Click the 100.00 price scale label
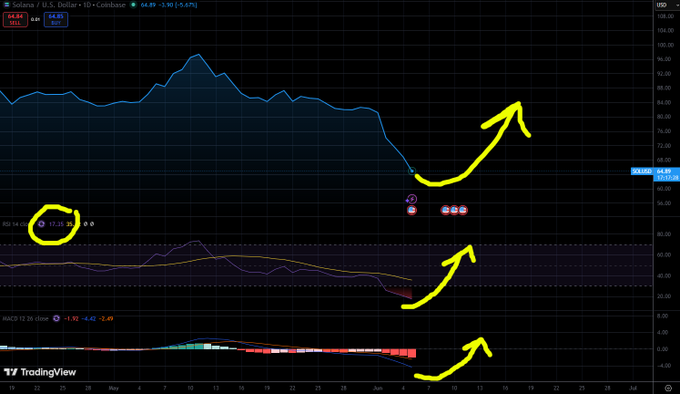680x394 pixels. (665, 45)
